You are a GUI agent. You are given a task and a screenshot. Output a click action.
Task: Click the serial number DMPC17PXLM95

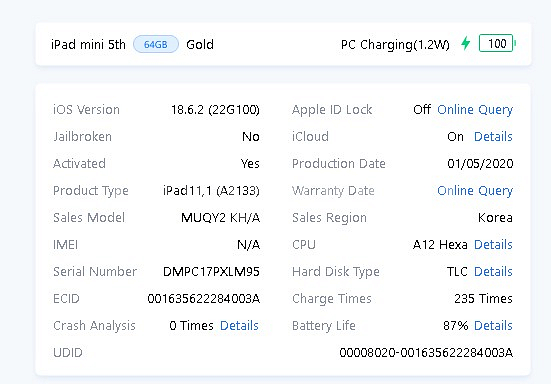pos(211,272)
